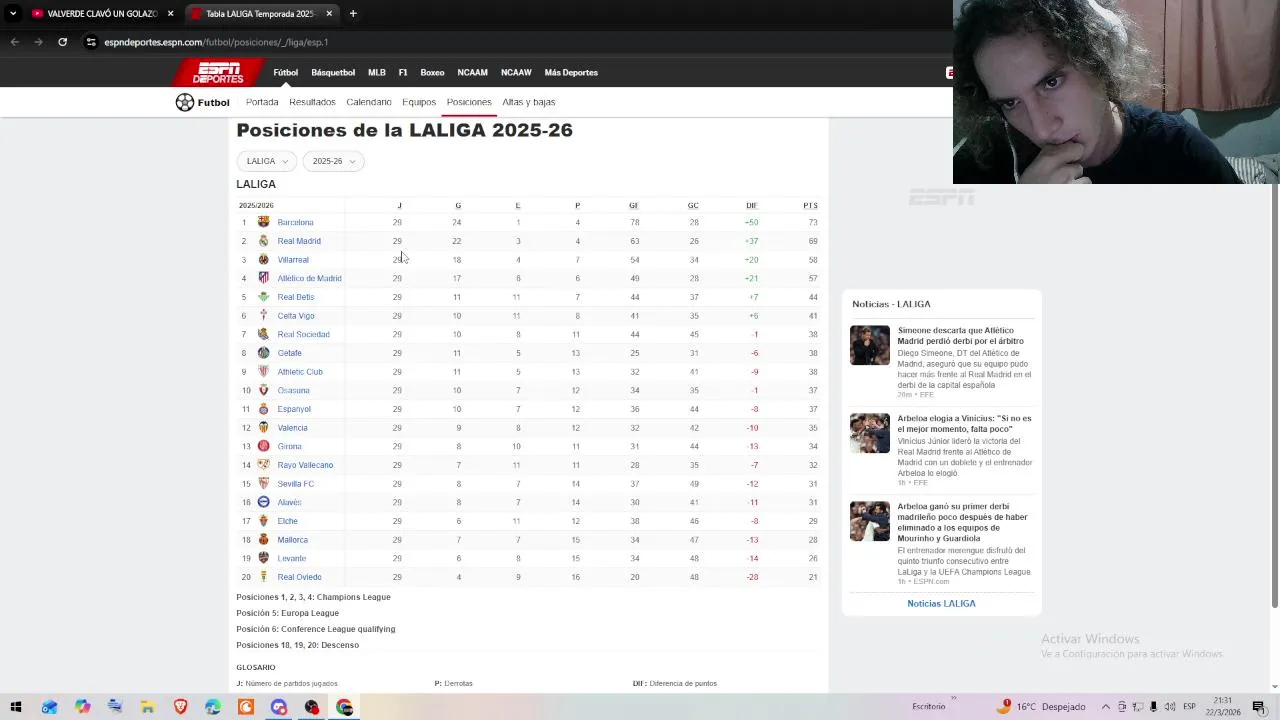This screenshot has width=1280, height=720.
Task: Switch to the Calendario tab
Action: pyautogui.click(x=369, y=102)
